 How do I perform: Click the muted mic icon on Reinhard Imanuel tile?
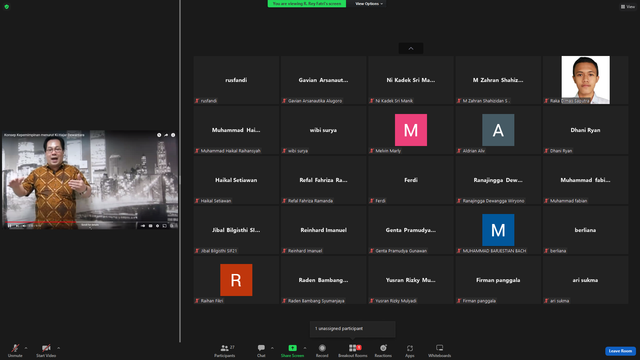284,251
